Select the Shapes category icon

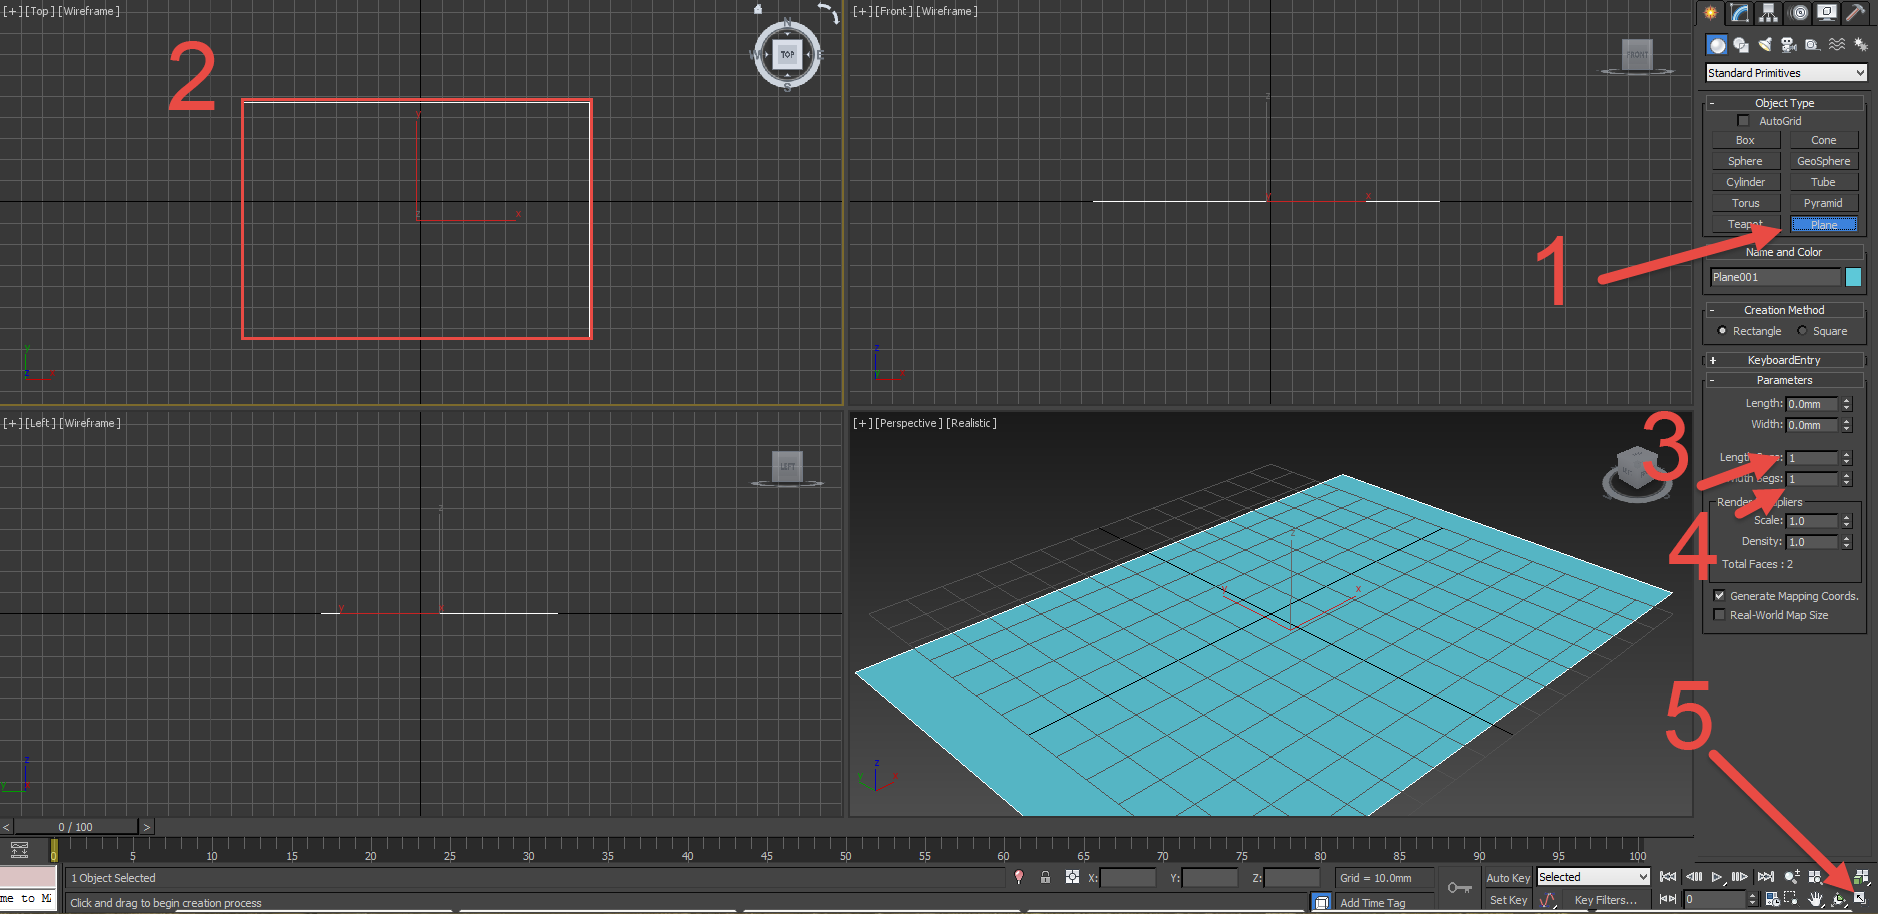click(1741, 45)
